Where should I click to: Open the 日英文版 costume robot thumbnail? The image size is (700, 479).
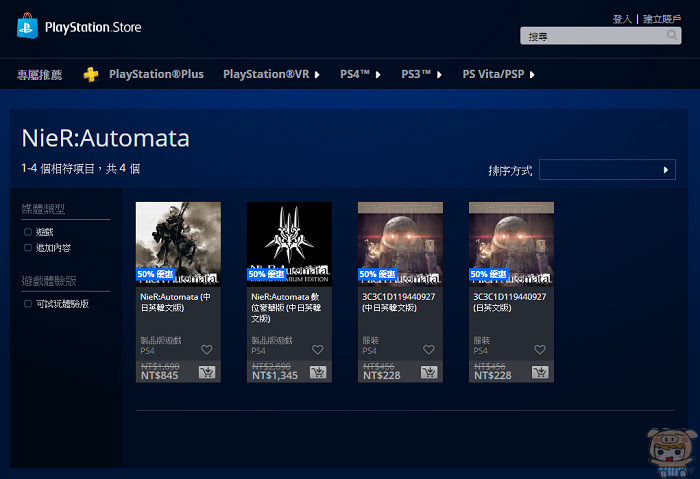point(511,244)
